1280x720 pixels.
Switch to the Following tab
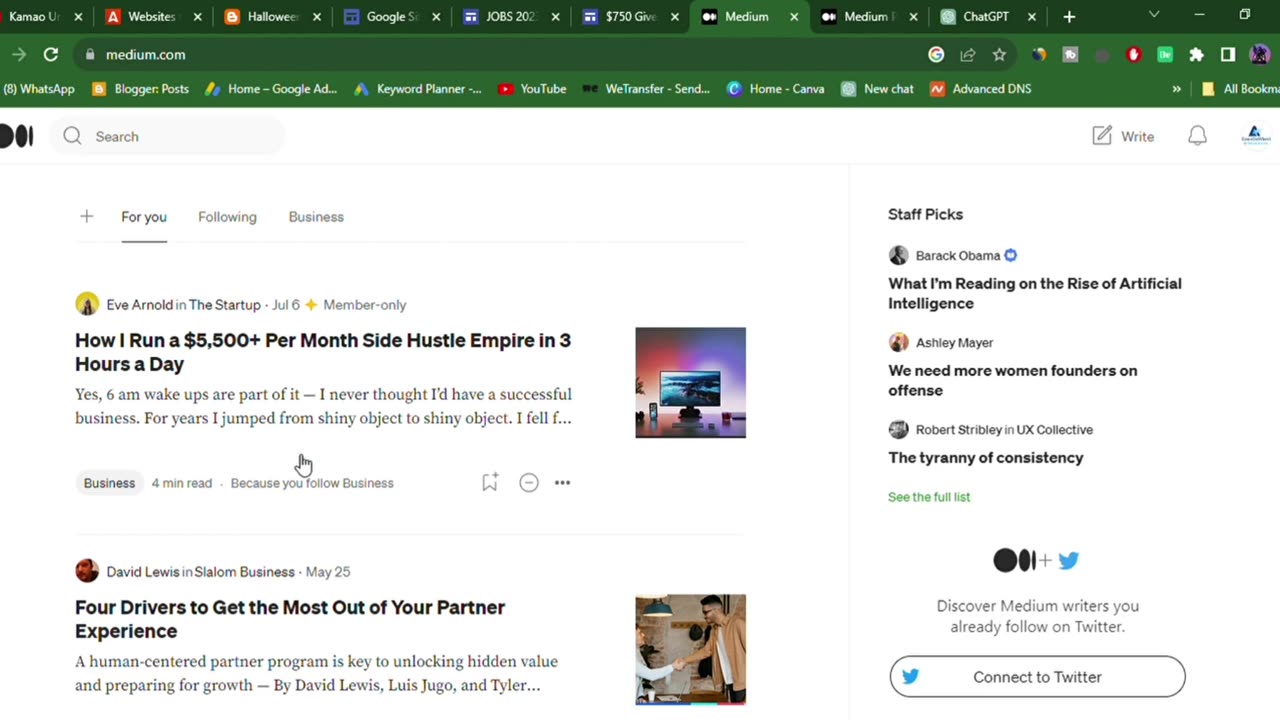pyautogui.click(x=227, y=217)
